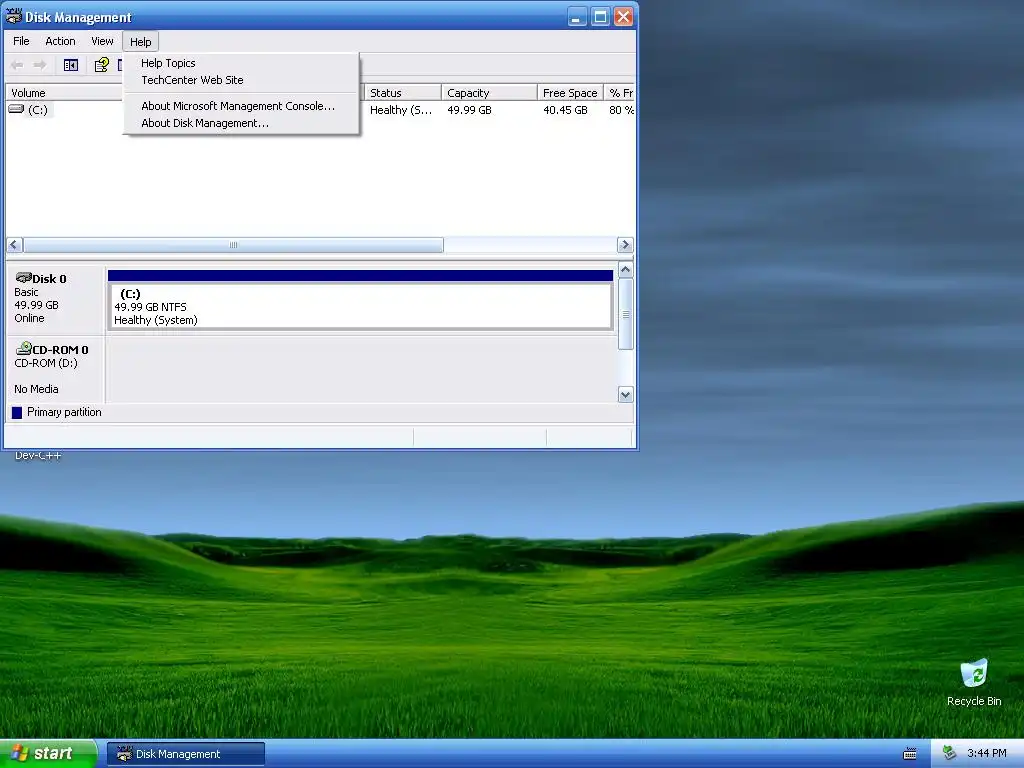Click the Volume column header
The width and height of the screenshot is (1024, 768).
tap(64, 93)
